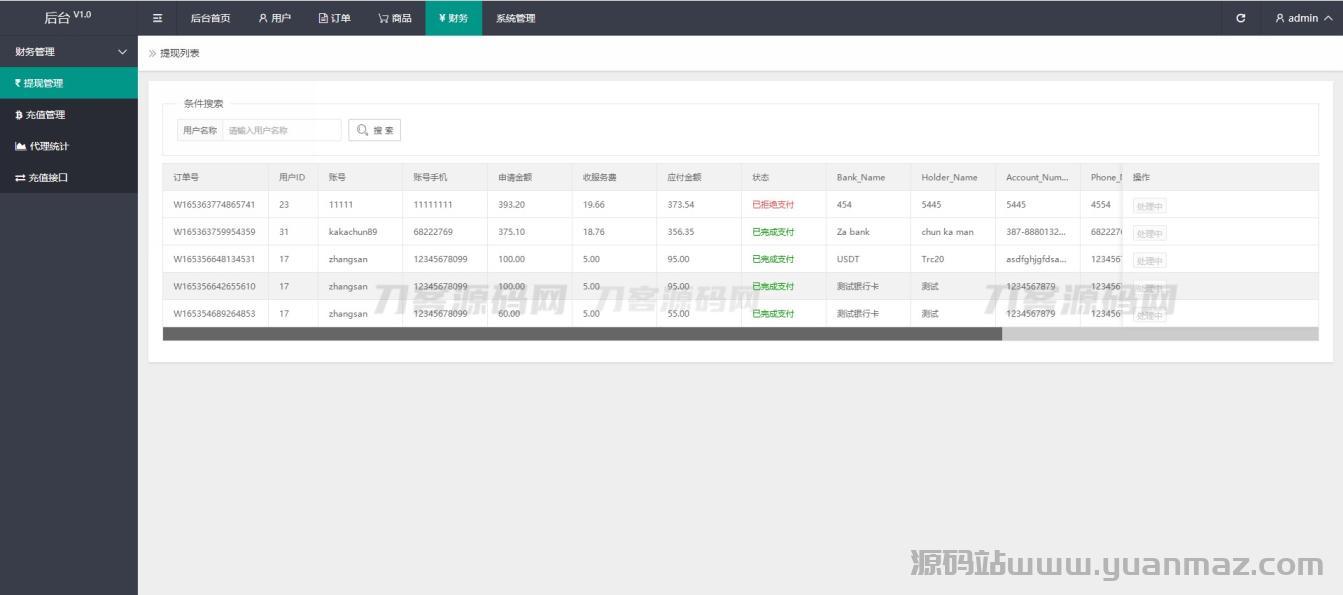Open the 用户 users nav item
This screenshot has width=1343, height=595.
point(274,18)
